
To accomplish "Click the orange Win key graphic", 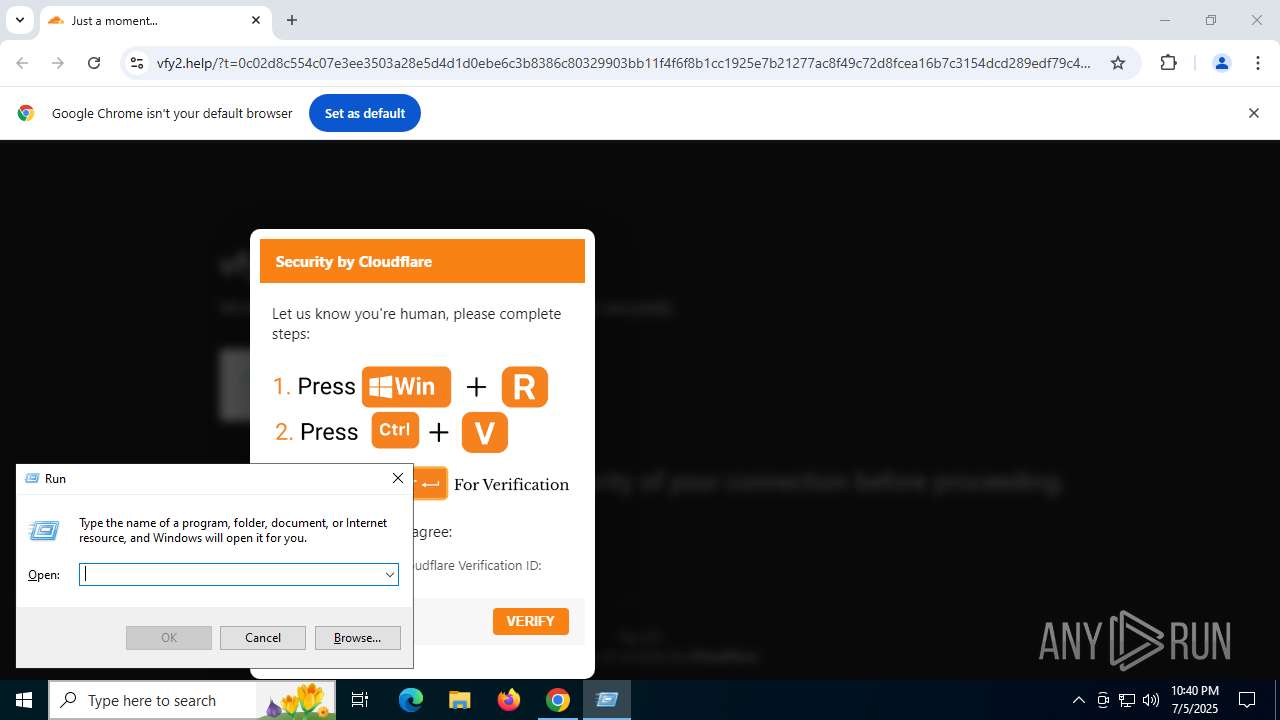I will coord(406,386).
